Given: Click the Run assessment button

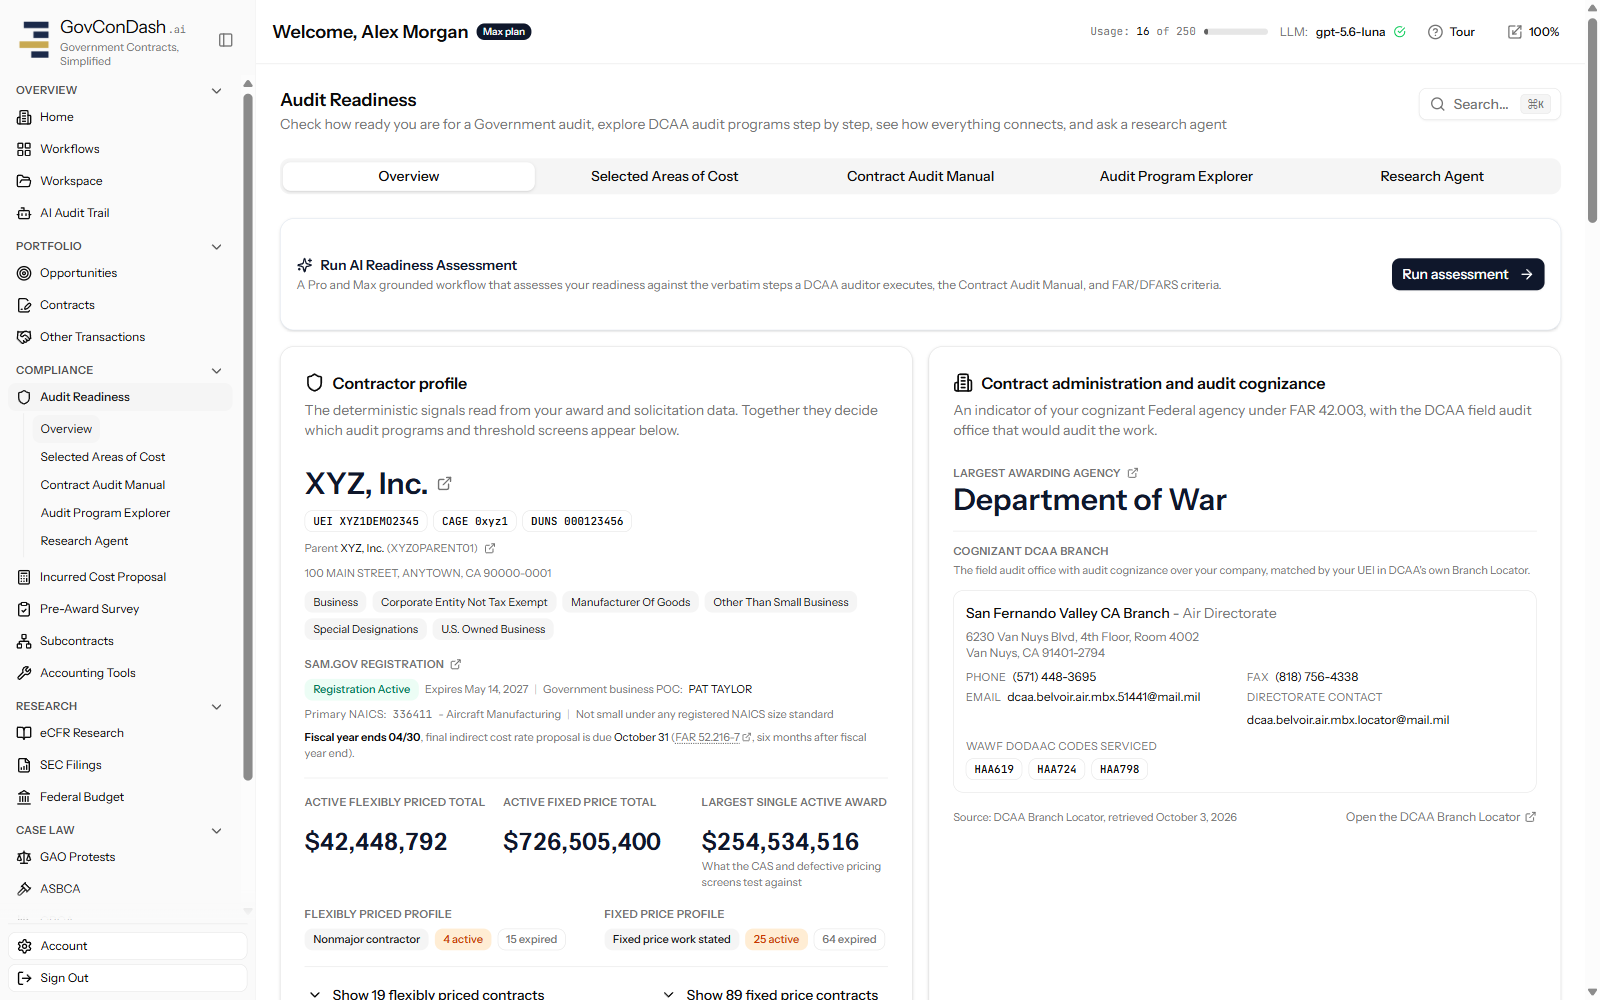Looking at the screenshot, I should (x=1468, y=274).
